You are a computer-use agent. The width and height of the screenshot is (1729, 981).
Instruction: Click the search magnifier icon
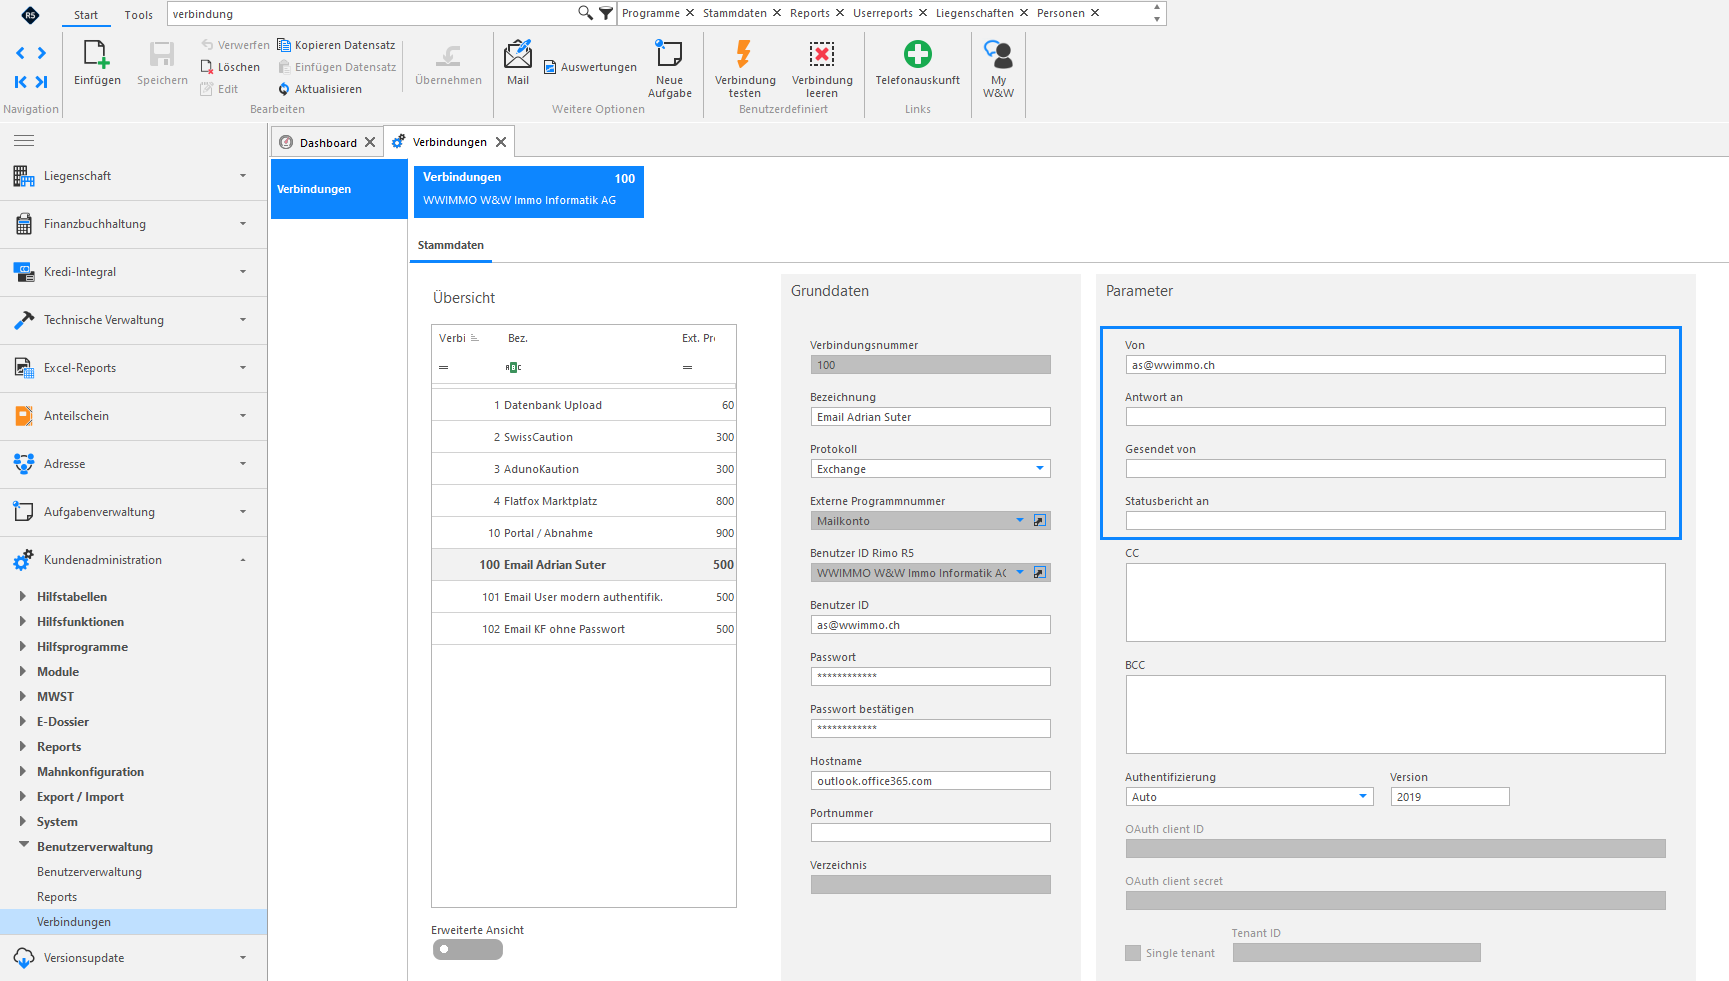(585, 13)
